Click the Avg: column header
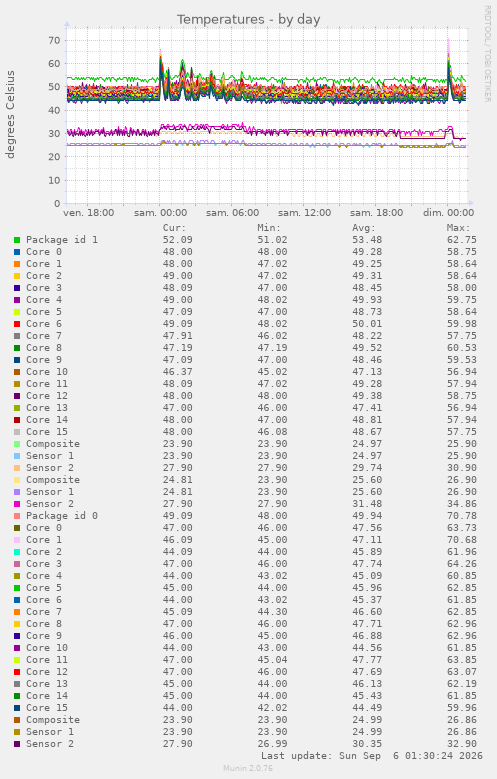This screenshot has width=497, height=779. coord(364,228)
